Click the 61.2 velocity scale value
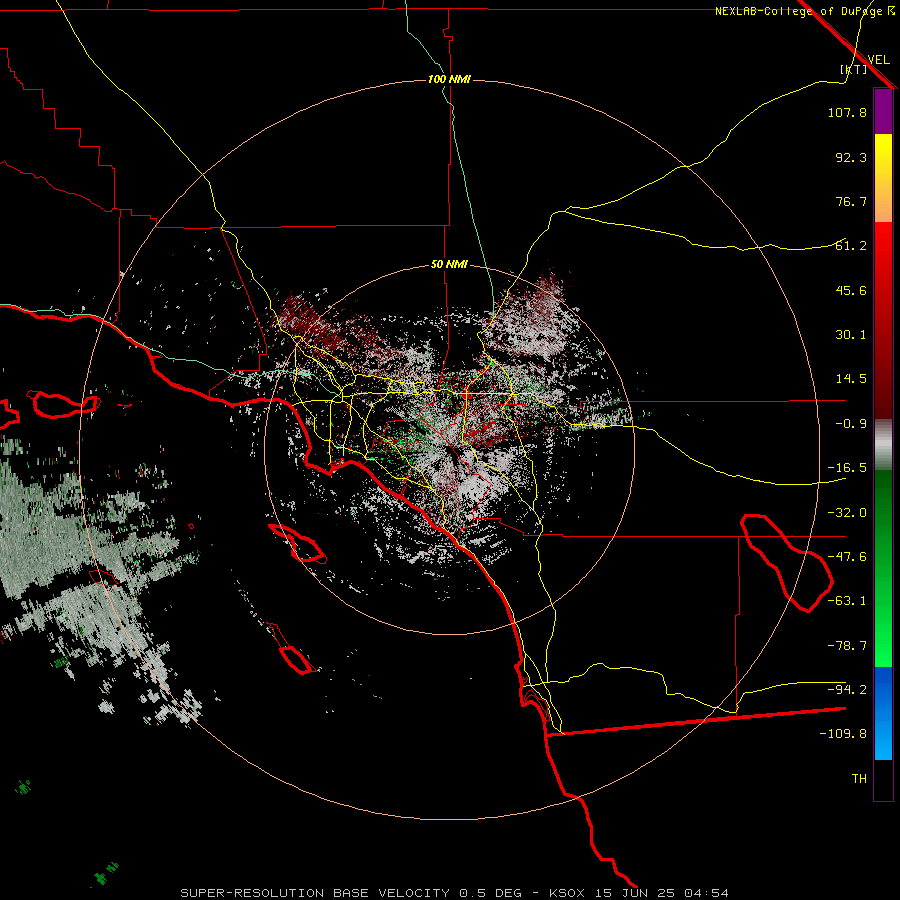 (x=851, y=246)
